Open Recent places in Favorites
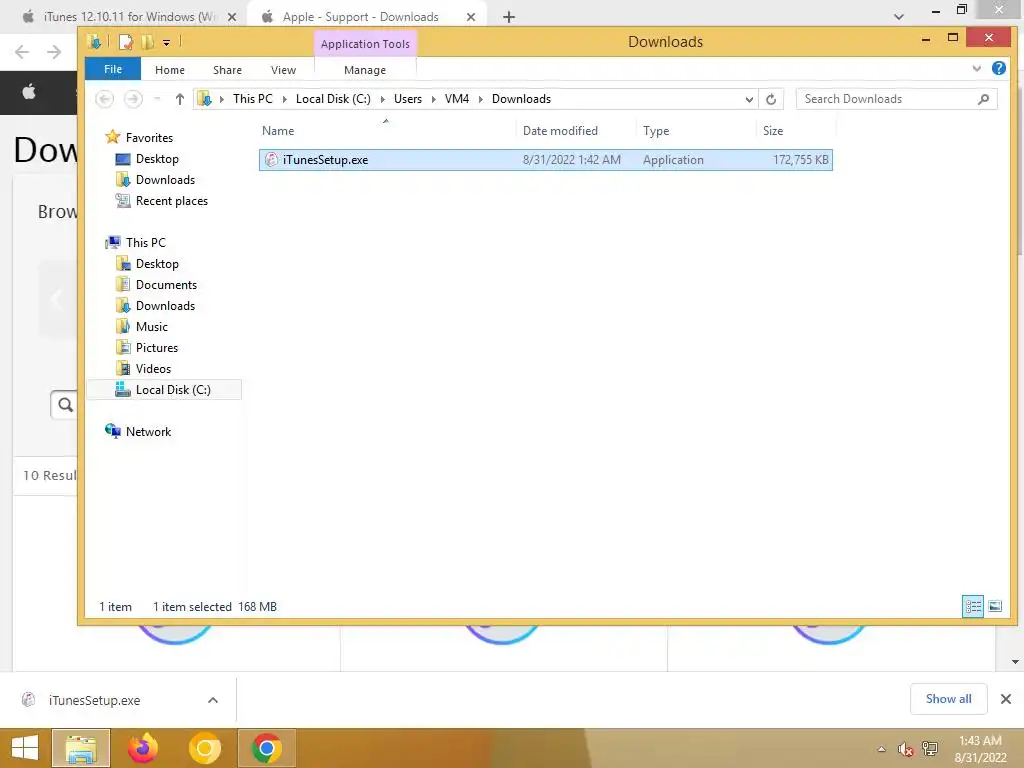This screenshot has height=768, width=1024. 172,200
